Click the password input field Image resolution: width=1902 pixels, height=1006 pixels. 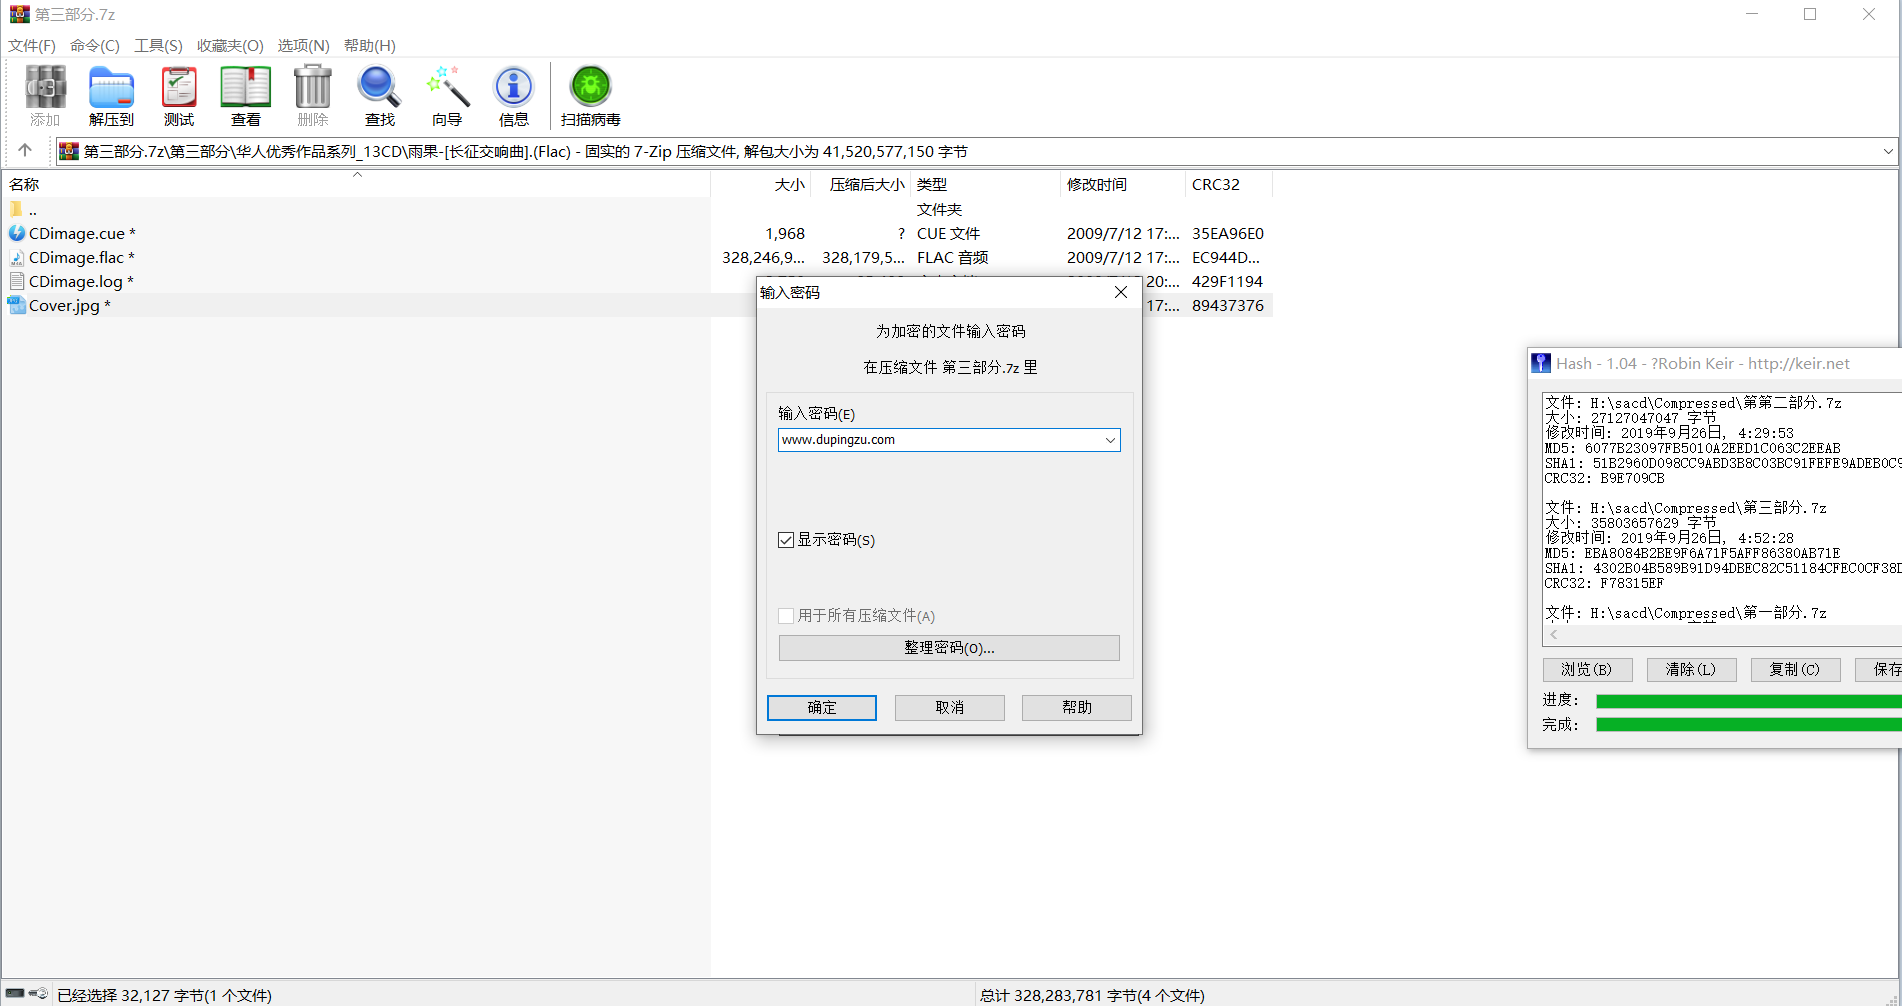coord(938,440)
